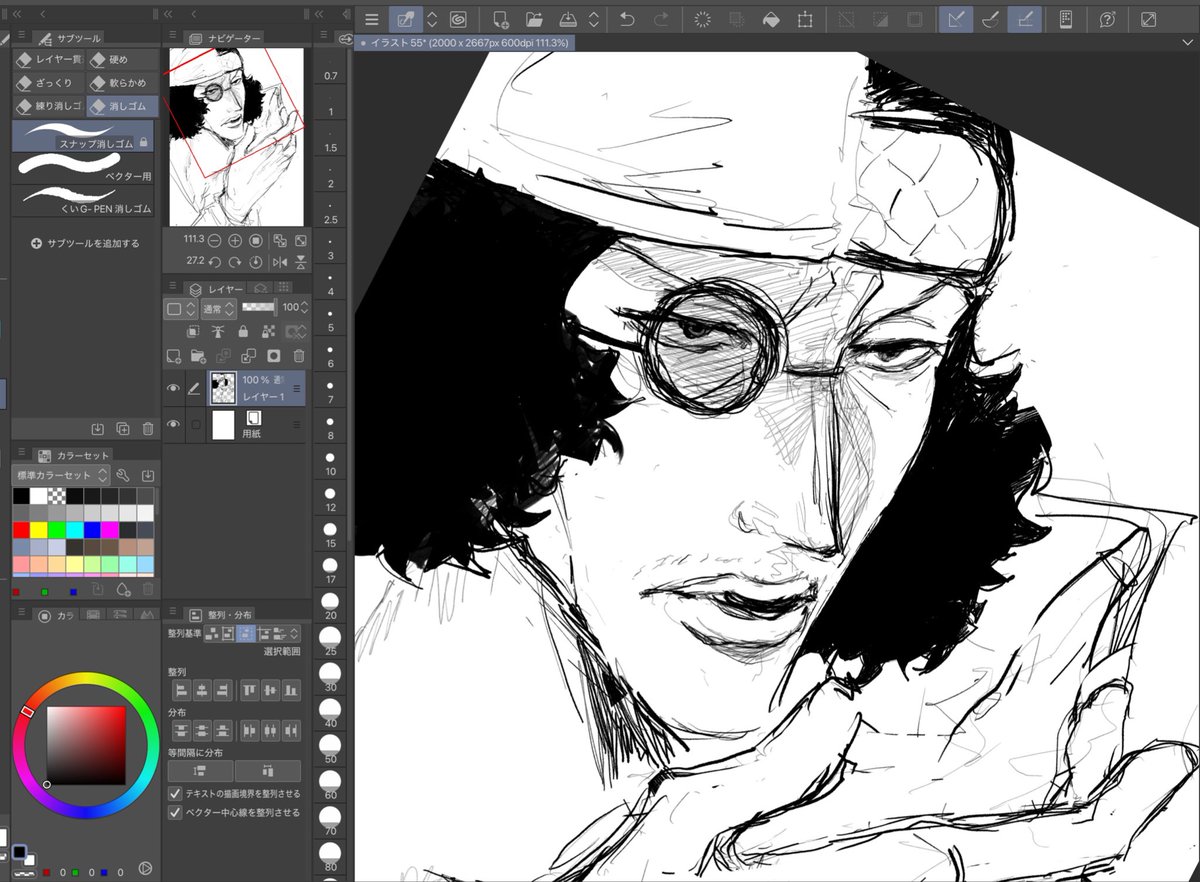The width and height of the screenshot is (1200, 882).
Task: Align left edges icon in 整列 row
Action: [x=181, y=689]
